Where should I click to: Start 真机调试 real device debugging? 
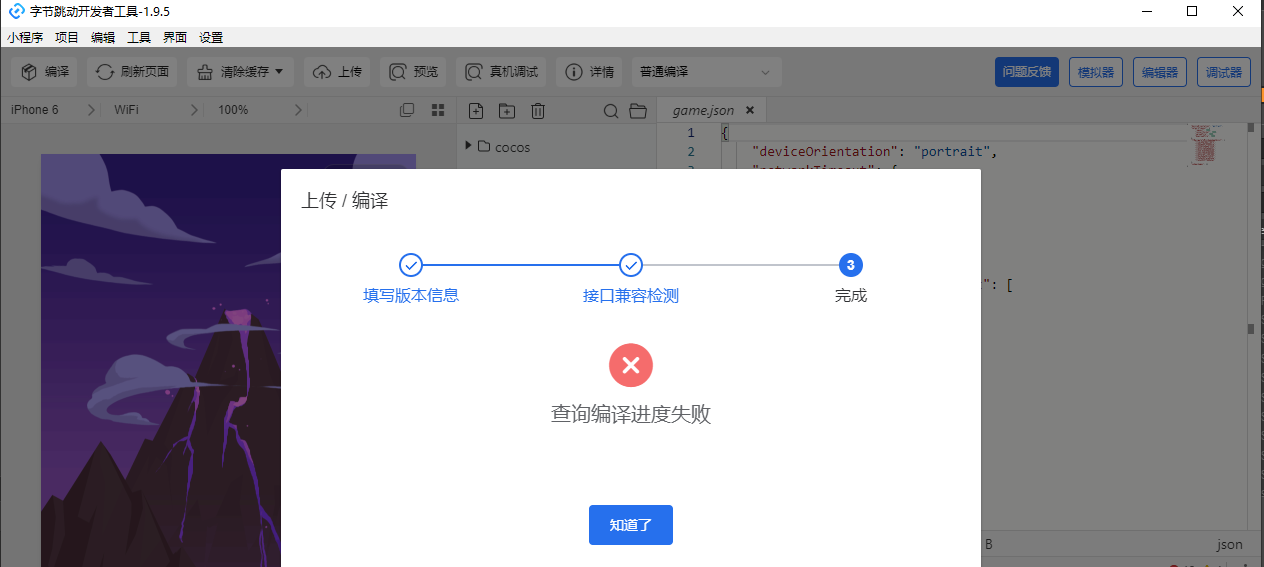click(x=501, y=72)
